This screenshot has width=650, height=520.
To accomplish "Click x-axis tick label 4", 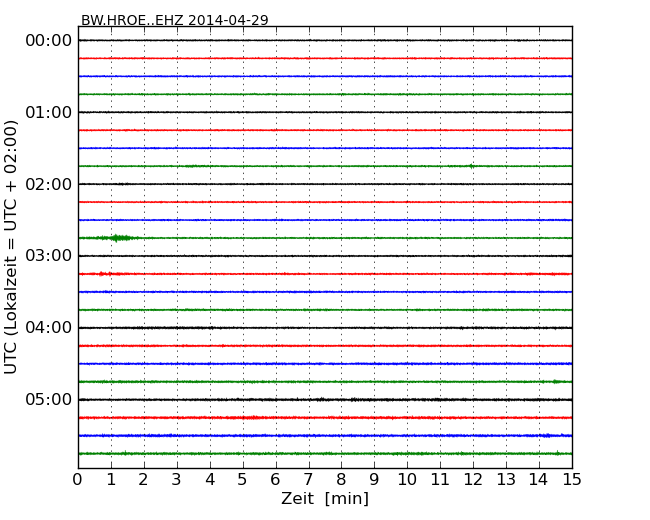I will tap(210, 479).
